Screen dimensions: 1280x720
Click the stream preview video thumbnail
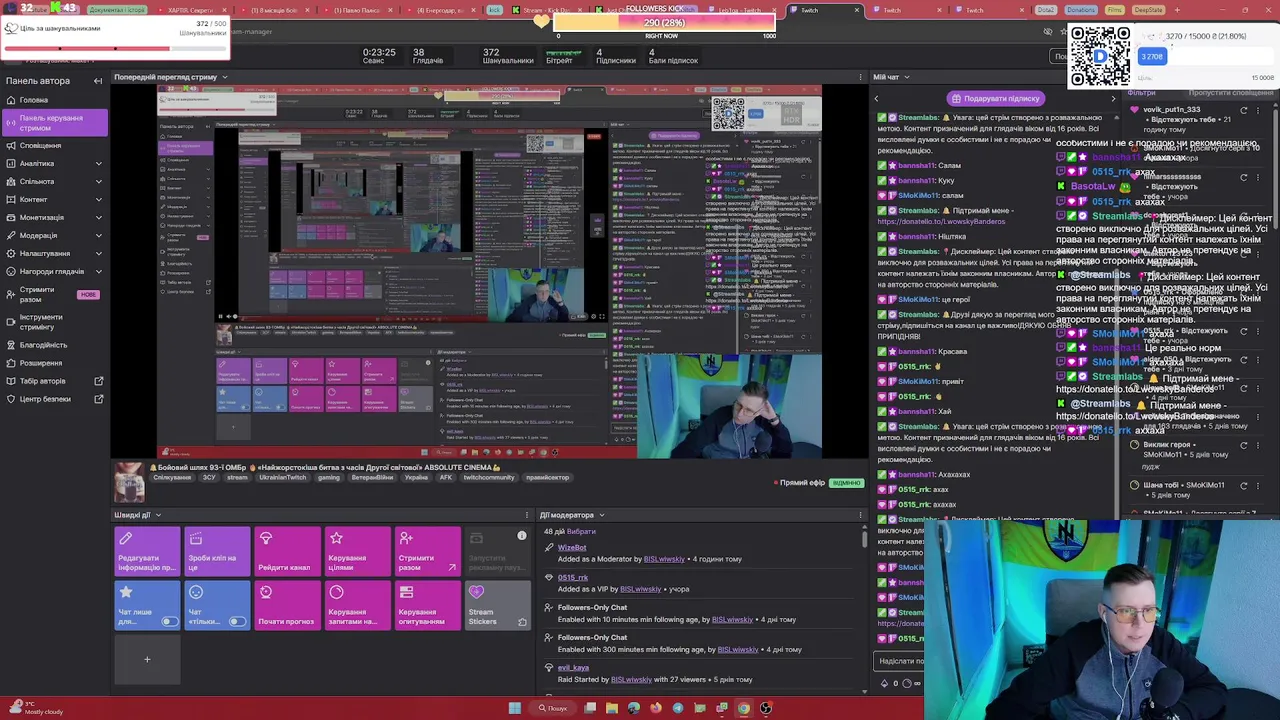click(489, 271)
